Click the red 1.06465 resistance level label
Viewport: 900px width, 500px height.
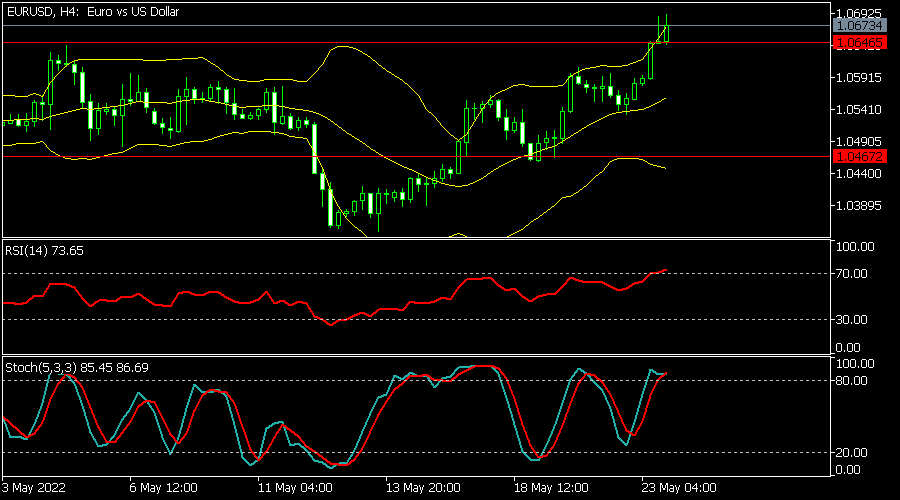pos(859,42)
